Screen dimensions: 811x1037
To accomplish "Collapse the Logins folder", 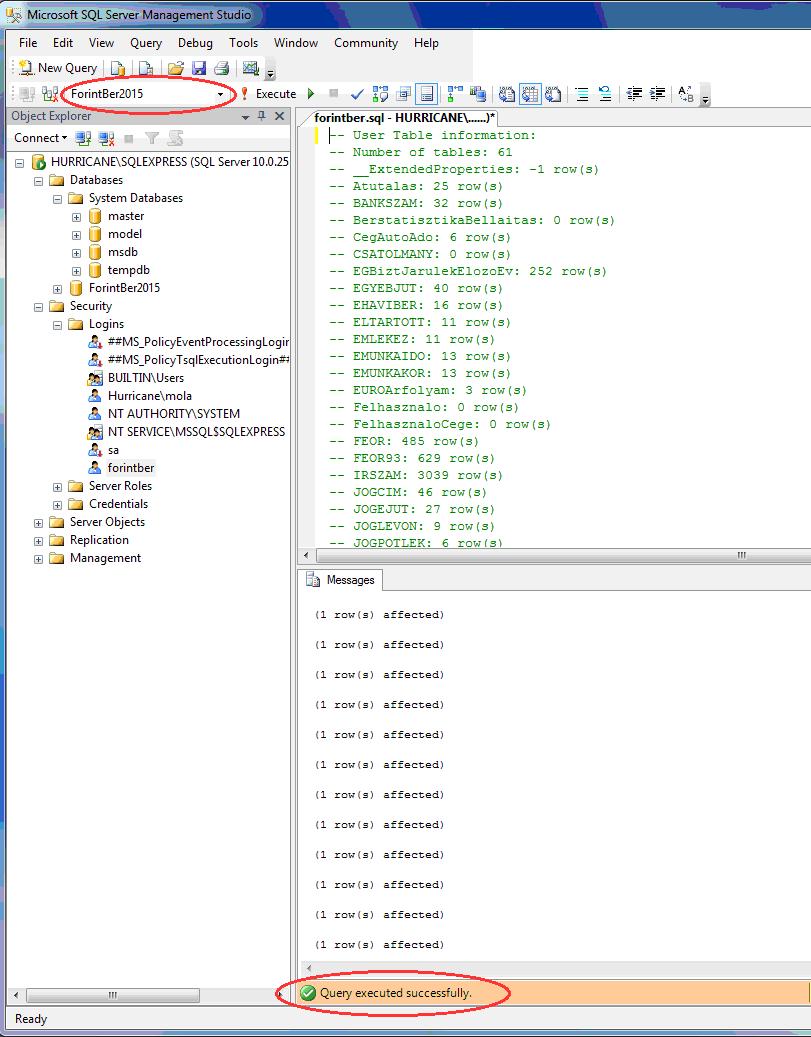I will [x=58, y=325].
